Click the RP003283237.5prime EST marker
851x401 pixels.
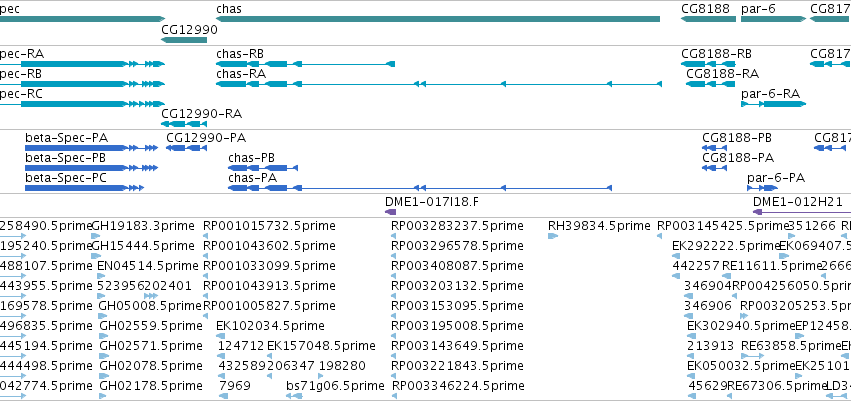[393, 236]
